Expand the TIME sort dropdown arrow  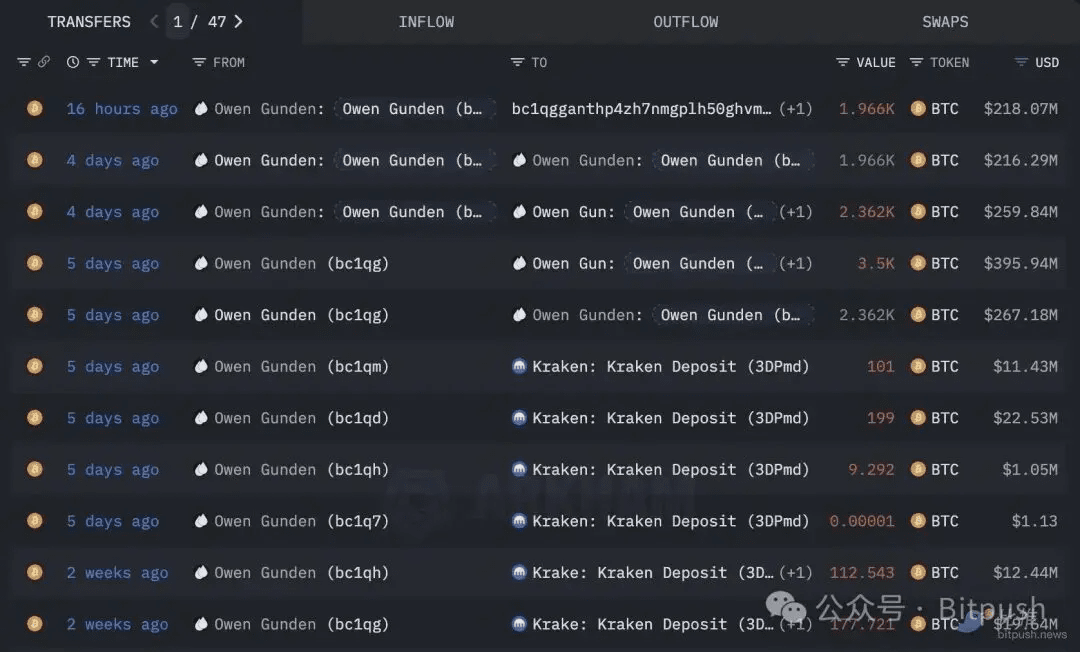pos(154,62)
